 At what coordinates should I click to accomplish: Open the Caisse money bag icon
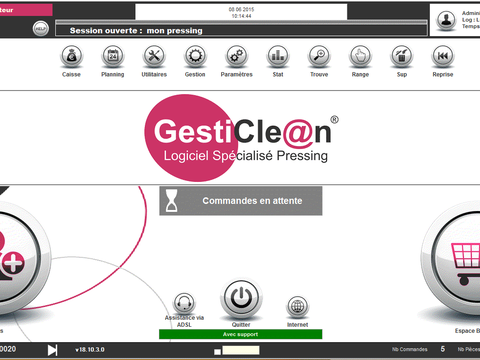tap(71, 56)
